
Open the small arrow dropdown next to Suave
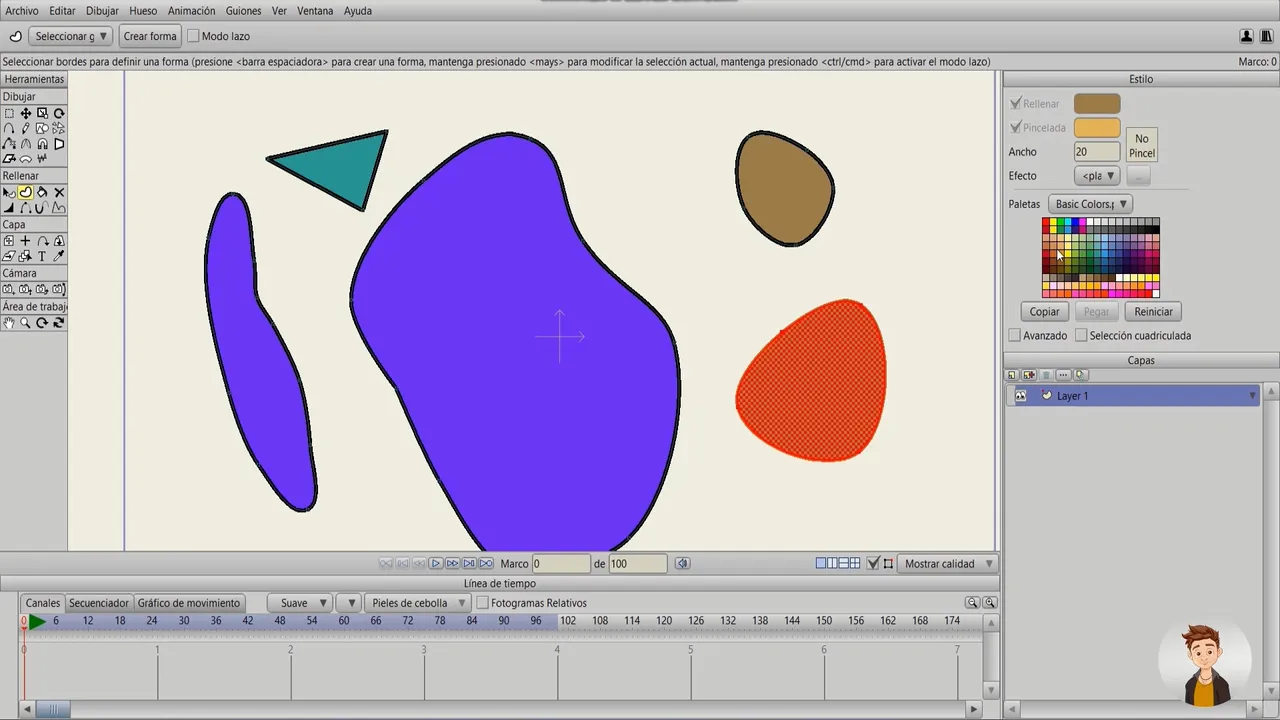pyautogui.click(x=347, y=603)
